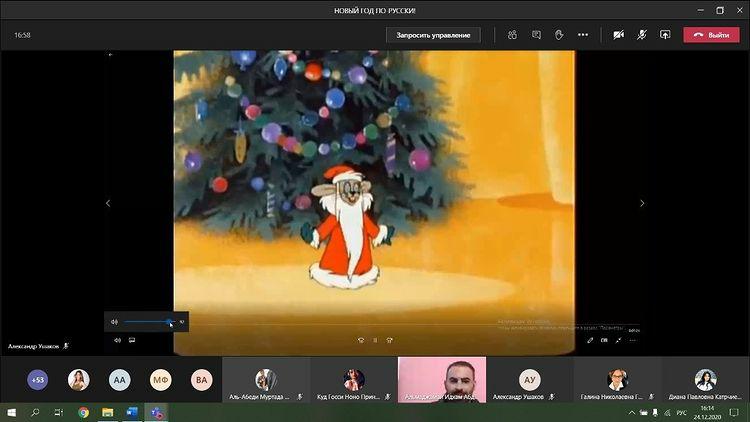Go to the next shared slide arrow
The height and width of the screenshot is (422, 750).
(x=642, y=203)
